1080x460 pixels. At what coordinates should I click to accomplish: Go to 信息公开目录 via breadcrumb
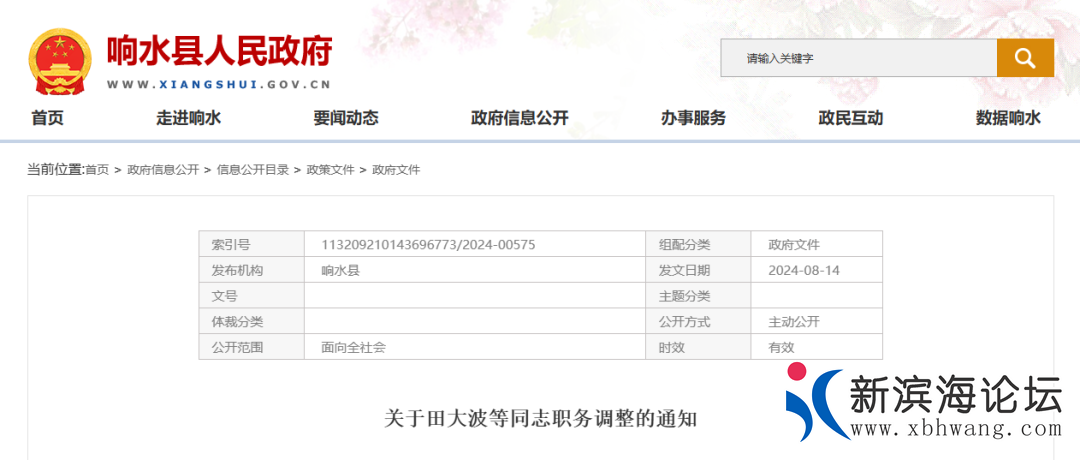[252, 170]
